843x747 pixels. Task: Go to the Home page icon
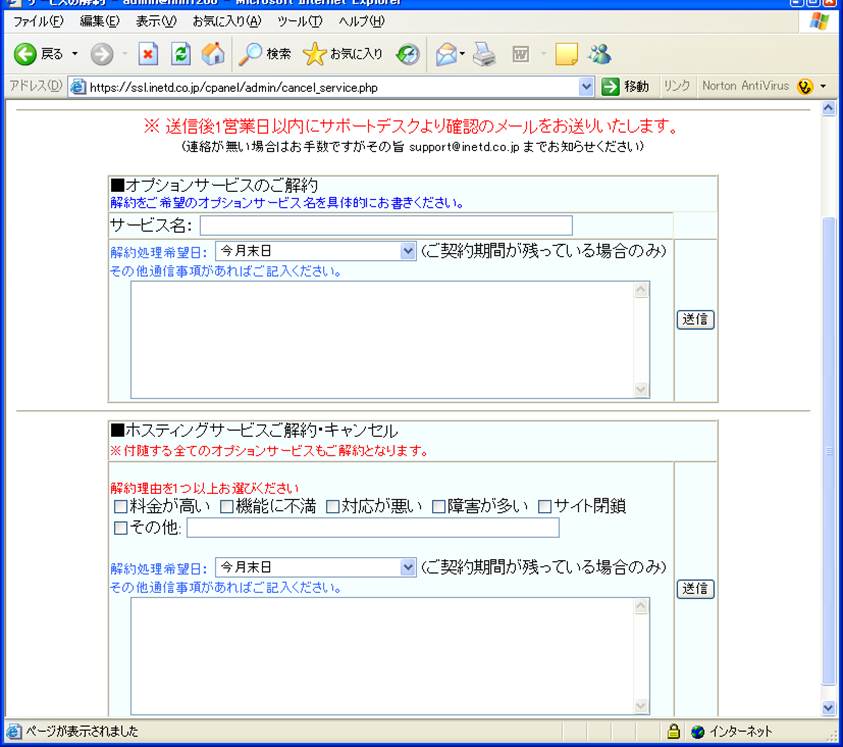(x=213, y=54)
